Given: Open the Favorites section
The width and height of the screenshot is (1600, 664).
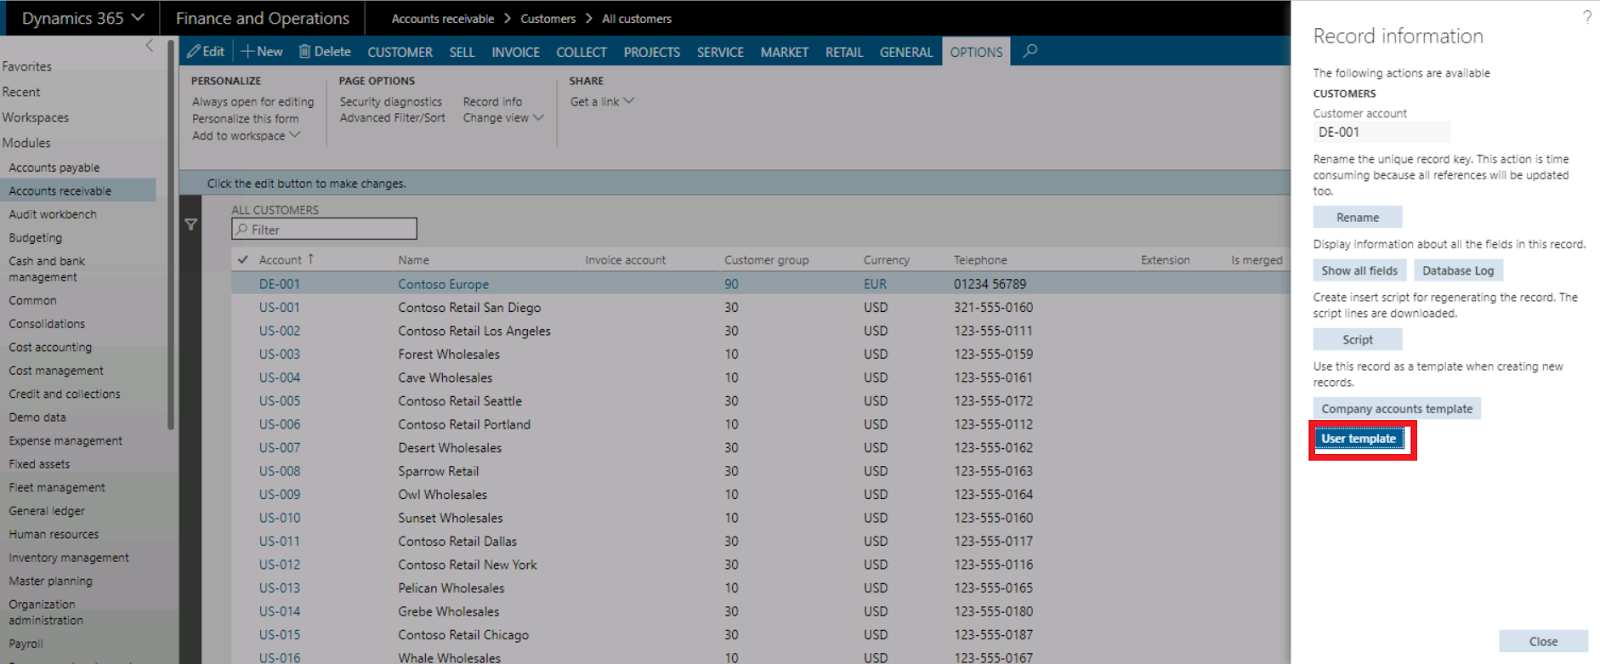Looking at the screenshot, I should click(27, 67).
